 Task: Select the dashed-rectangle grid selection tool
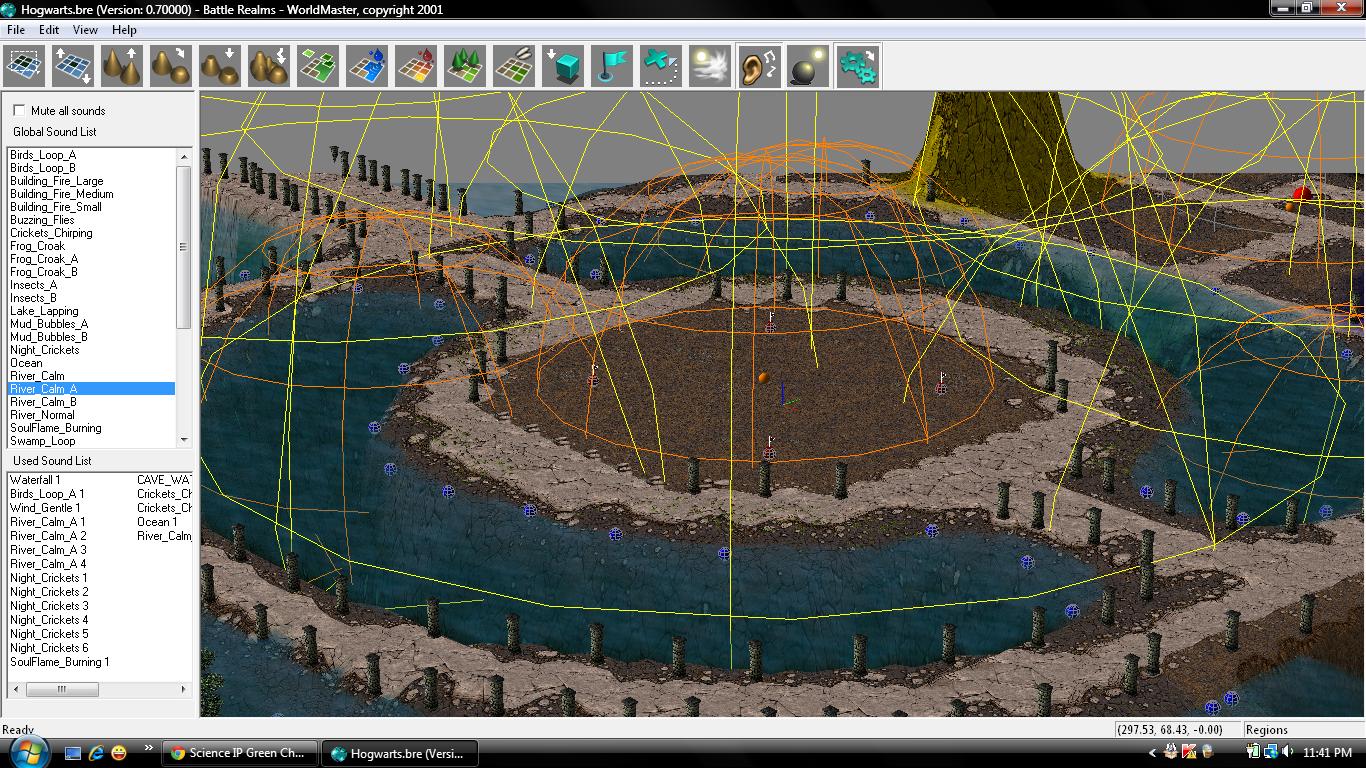[x=24, y=66]
